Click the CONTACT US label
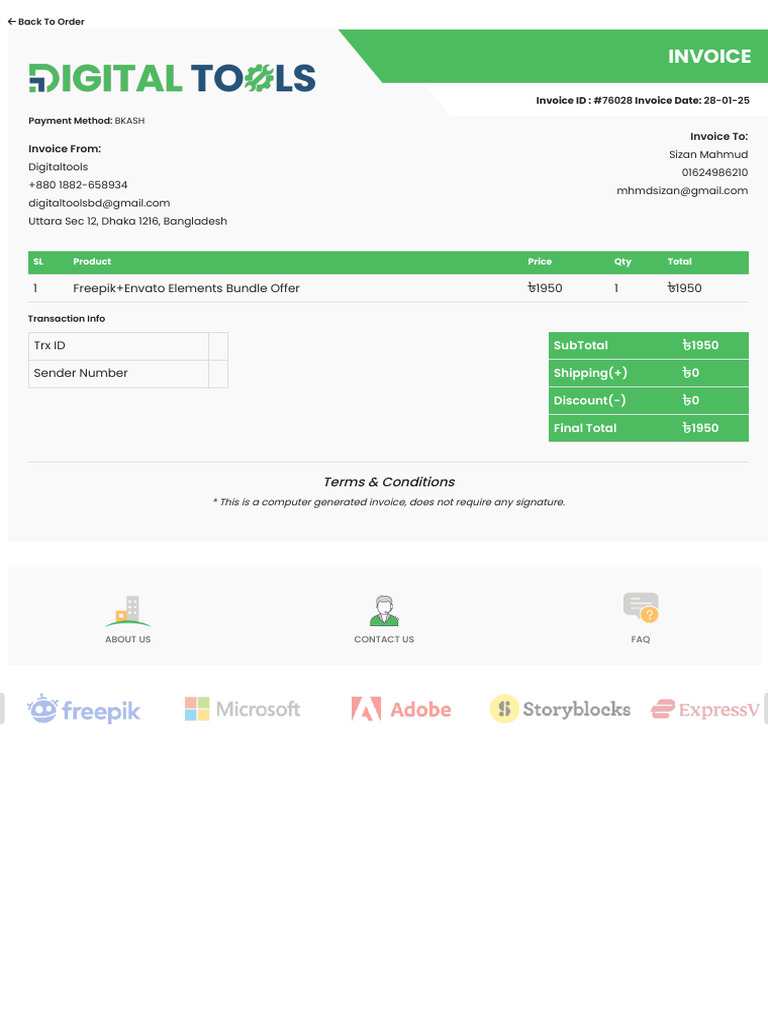 tap(384, 639)
